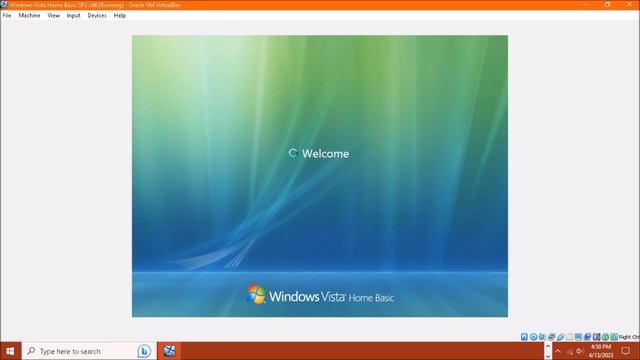
Task: Click the taskbar scroll down arrow
Action: [548, 357]
